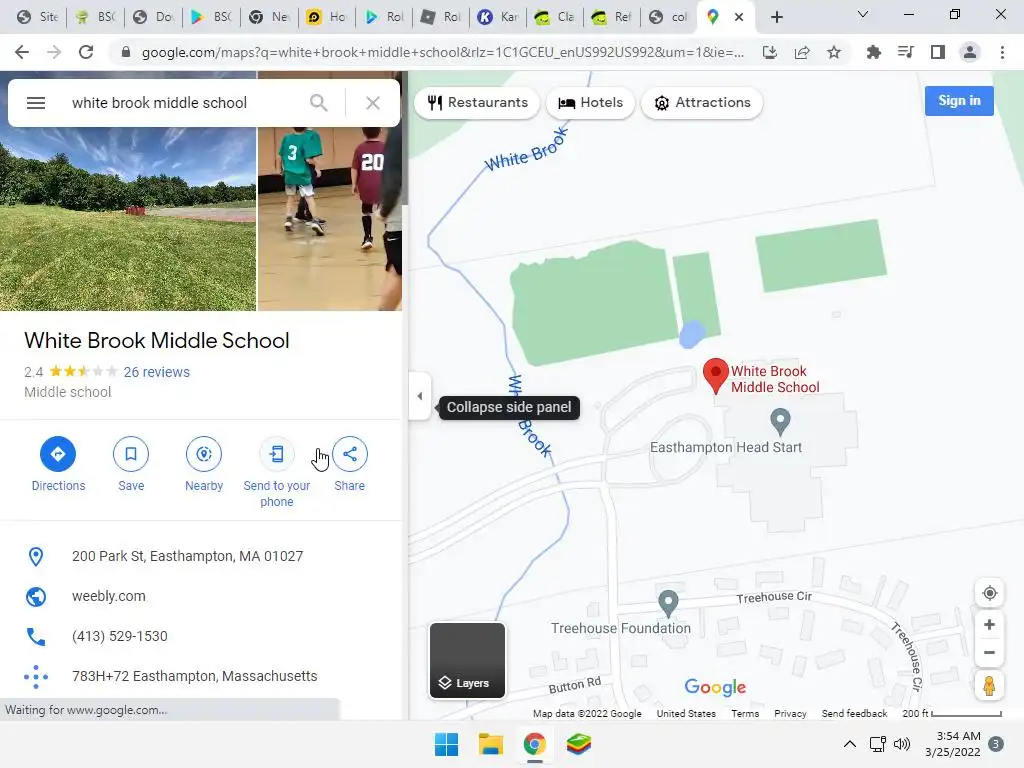1024x768 pixels.
Task: Sign in to Google account
Action: pyautogui.click(x=959, y=101)
